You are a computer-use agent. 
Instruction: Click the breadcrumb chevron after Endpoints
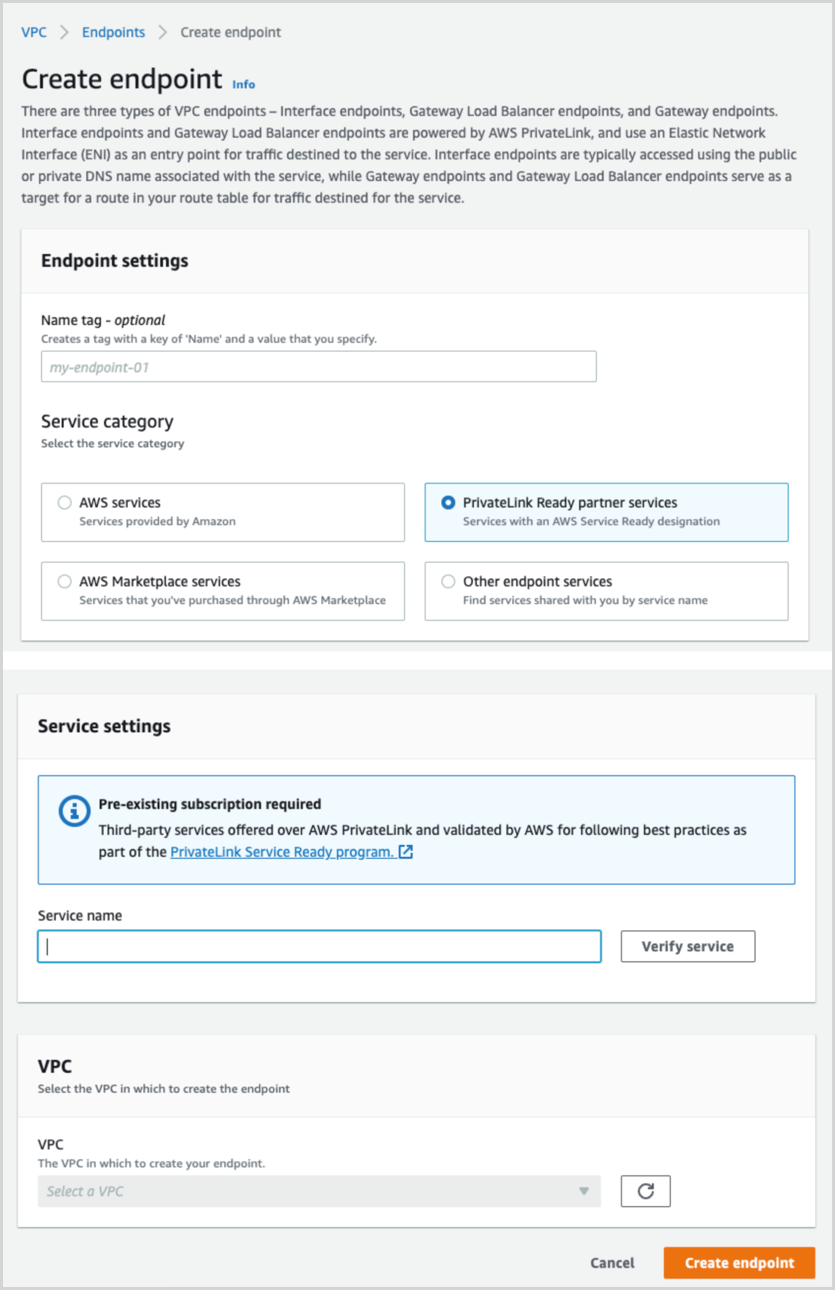pyautogui.click(x=163, y=32)
